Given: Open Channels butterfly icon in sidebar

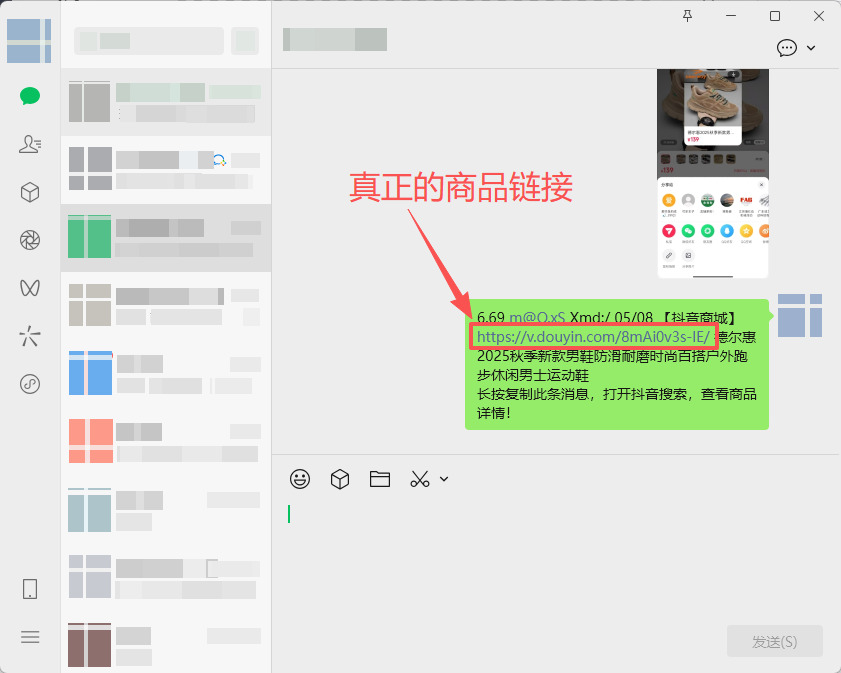Looking at the screenshot, I should coord(30,288).
